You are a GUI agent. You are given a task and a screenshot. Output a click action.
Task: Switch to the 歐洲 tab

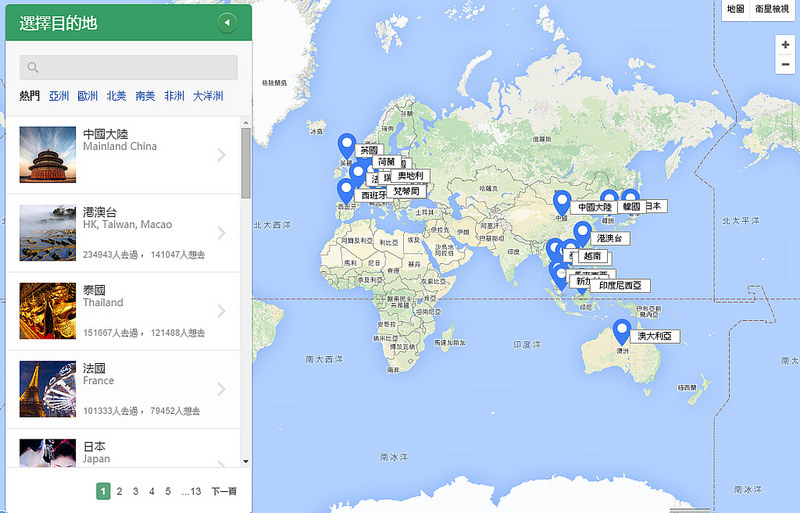click(x=87, y=96)
